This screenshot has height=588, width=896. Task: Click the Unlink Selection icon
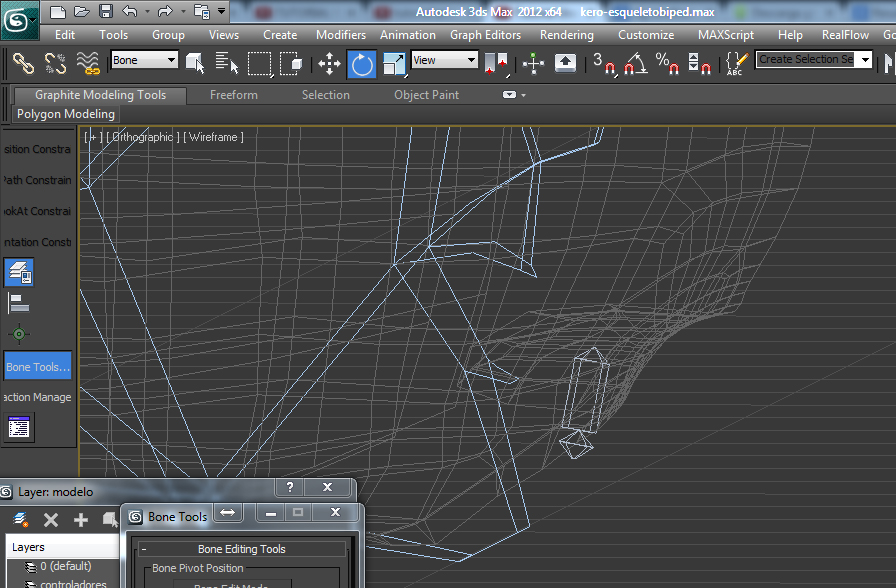pos(55,64)
